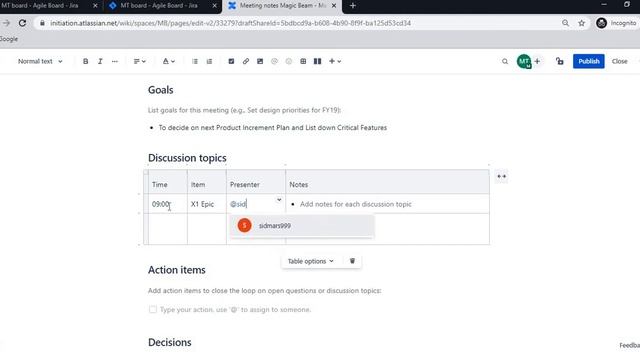Screen dimensions: 640x360
Task: Click the Decisions heading
Action: click(169, 342)
